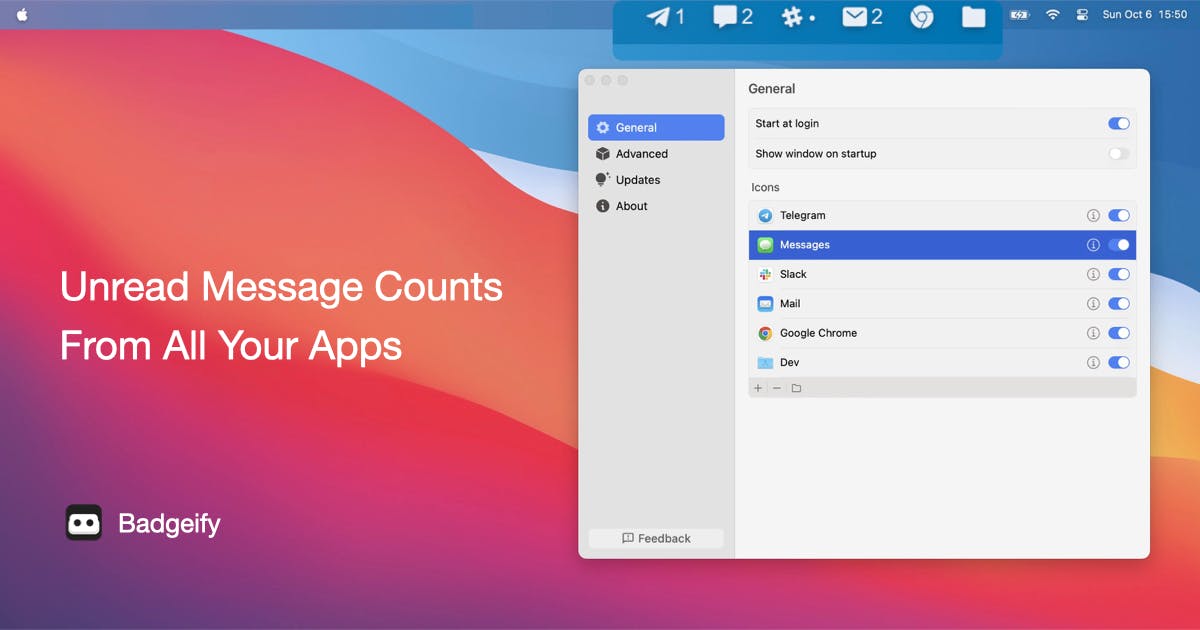Switch to the Advanced sidebar tab
Viewport: 1200px width, 630px height.
656,154
